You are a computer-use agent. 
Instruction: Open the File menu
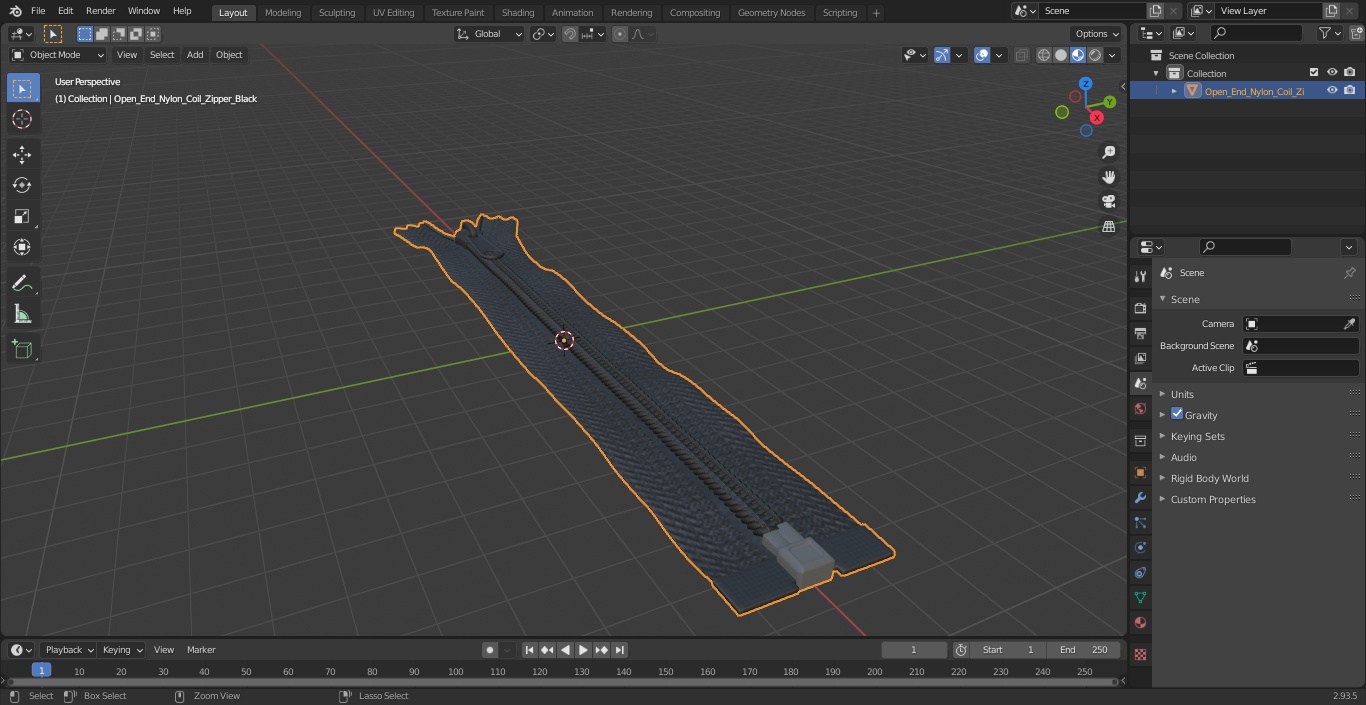coord(38,11)
